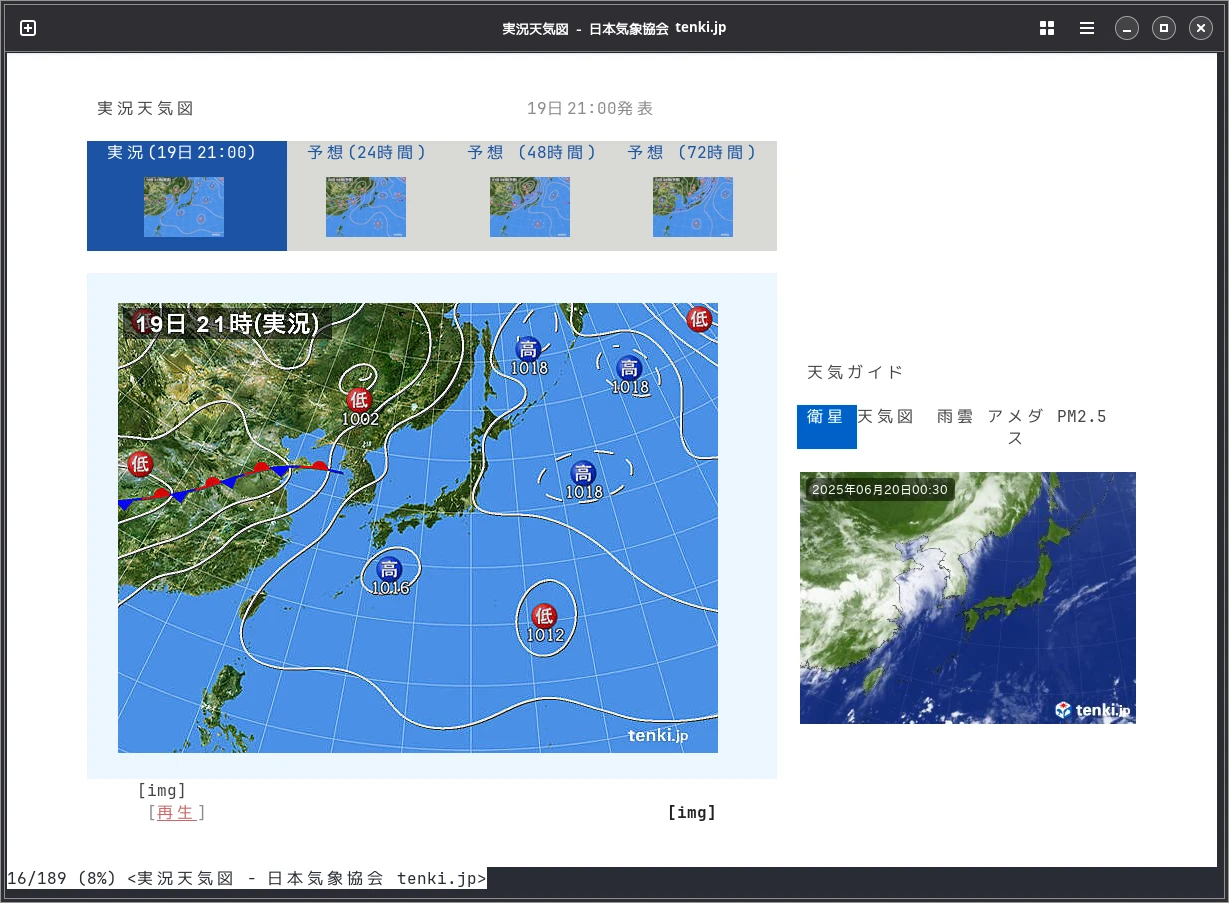Image resolution: width=1229 pixels, height=903 pixels.
Task: Click the 天気ガイド heading
Action: (855, 373)
